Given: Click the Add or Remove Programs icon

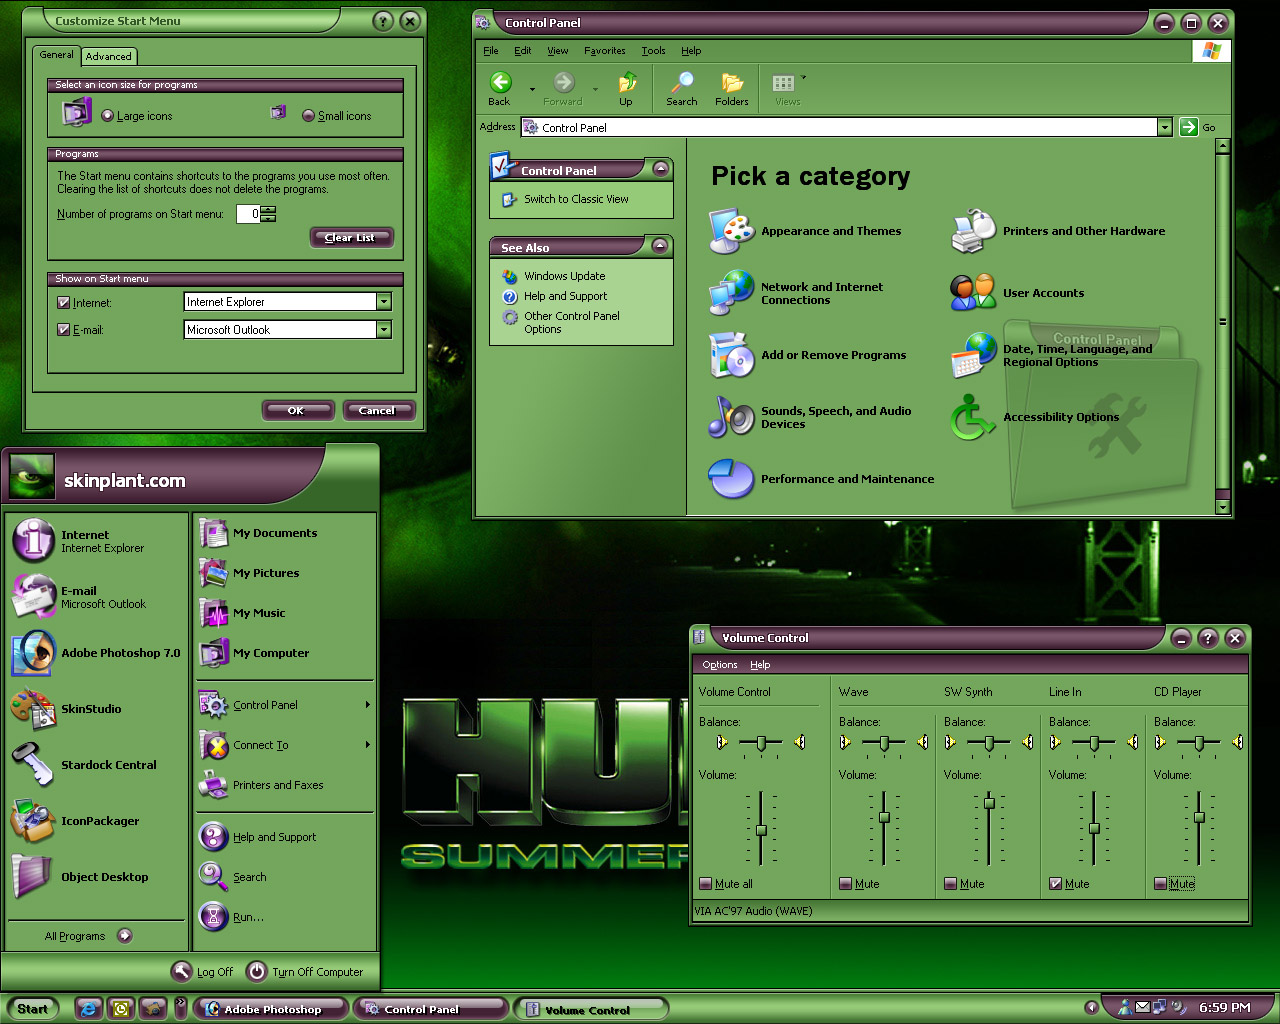Looking at the screenshot, I should [731, 355].
